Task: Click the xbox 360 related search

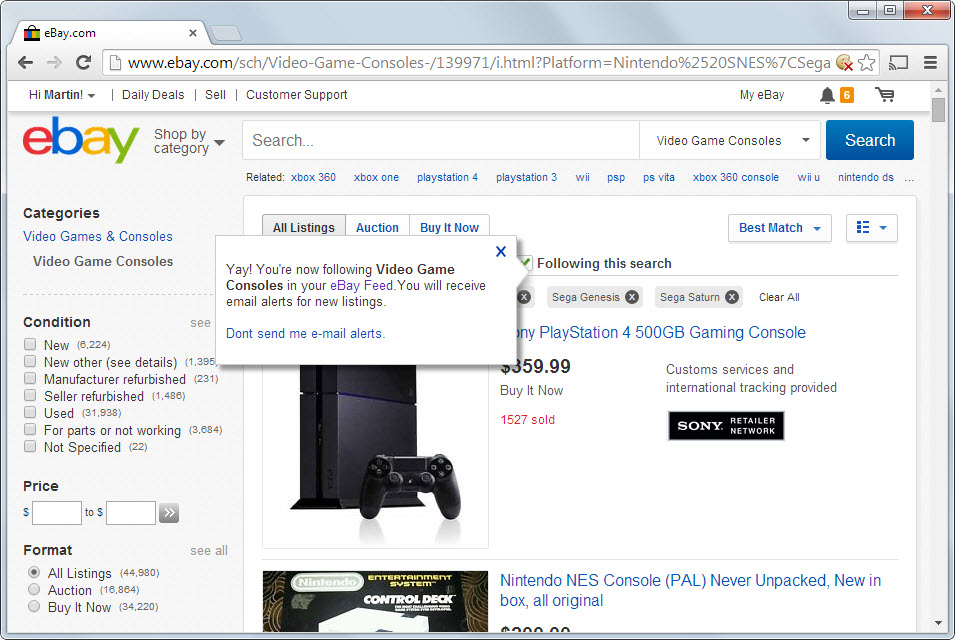Action: 313,177
